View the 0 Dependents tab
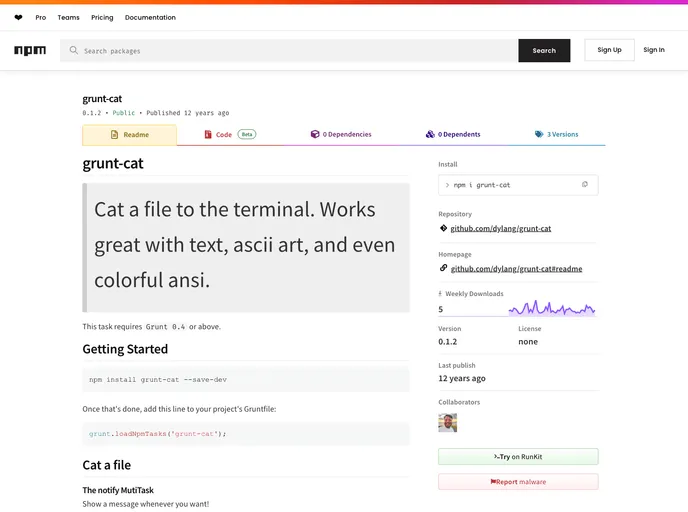This screenshot has width=688, height=512. [452, 134]
